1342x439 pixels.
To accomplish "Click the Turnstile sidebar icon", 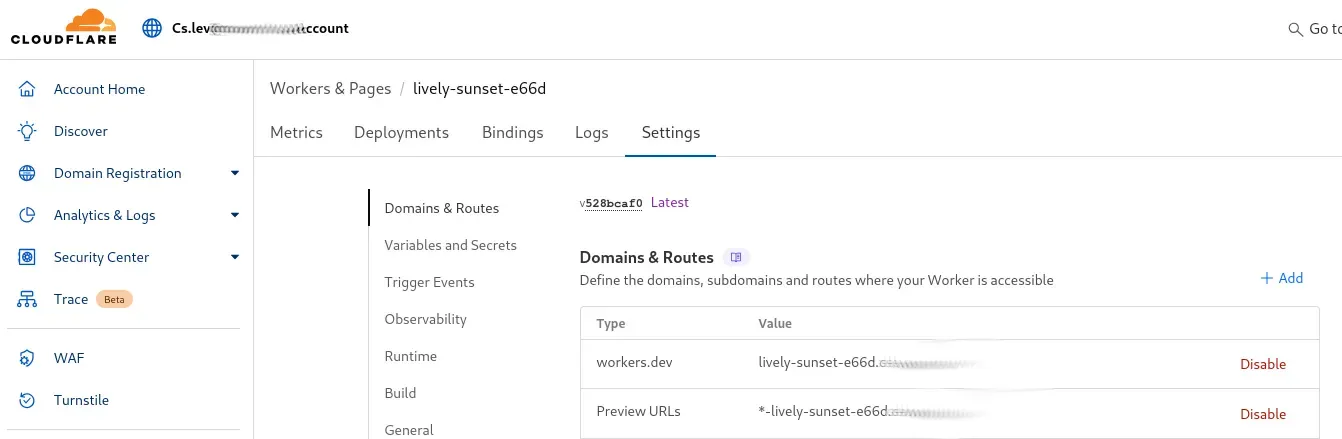I will click(28, 400).
